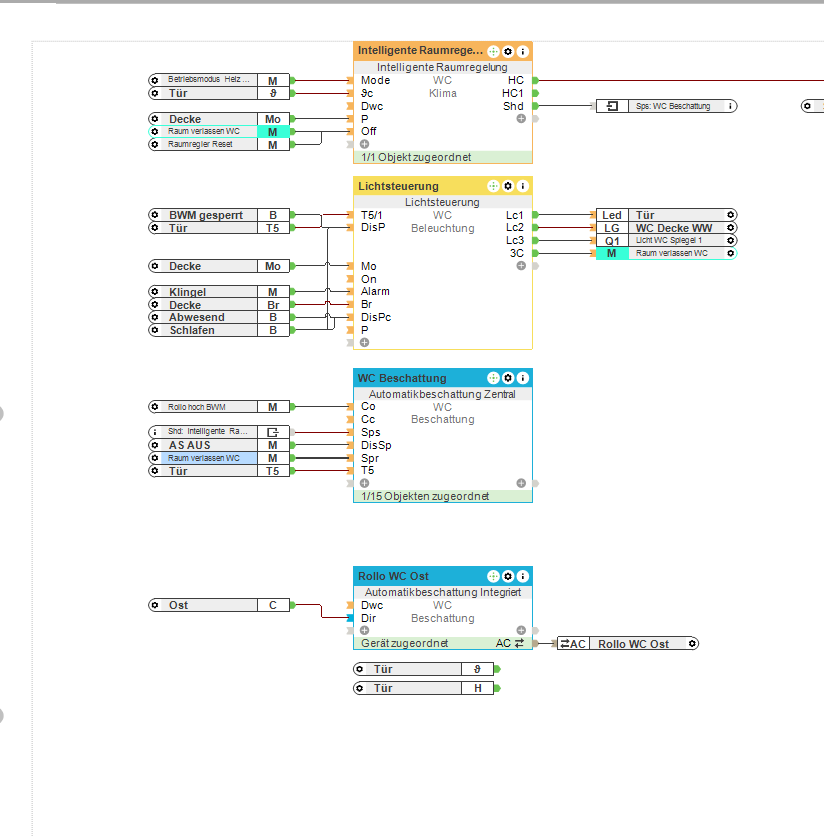Click gear icon on WC Decke WW output

(731, 228)
